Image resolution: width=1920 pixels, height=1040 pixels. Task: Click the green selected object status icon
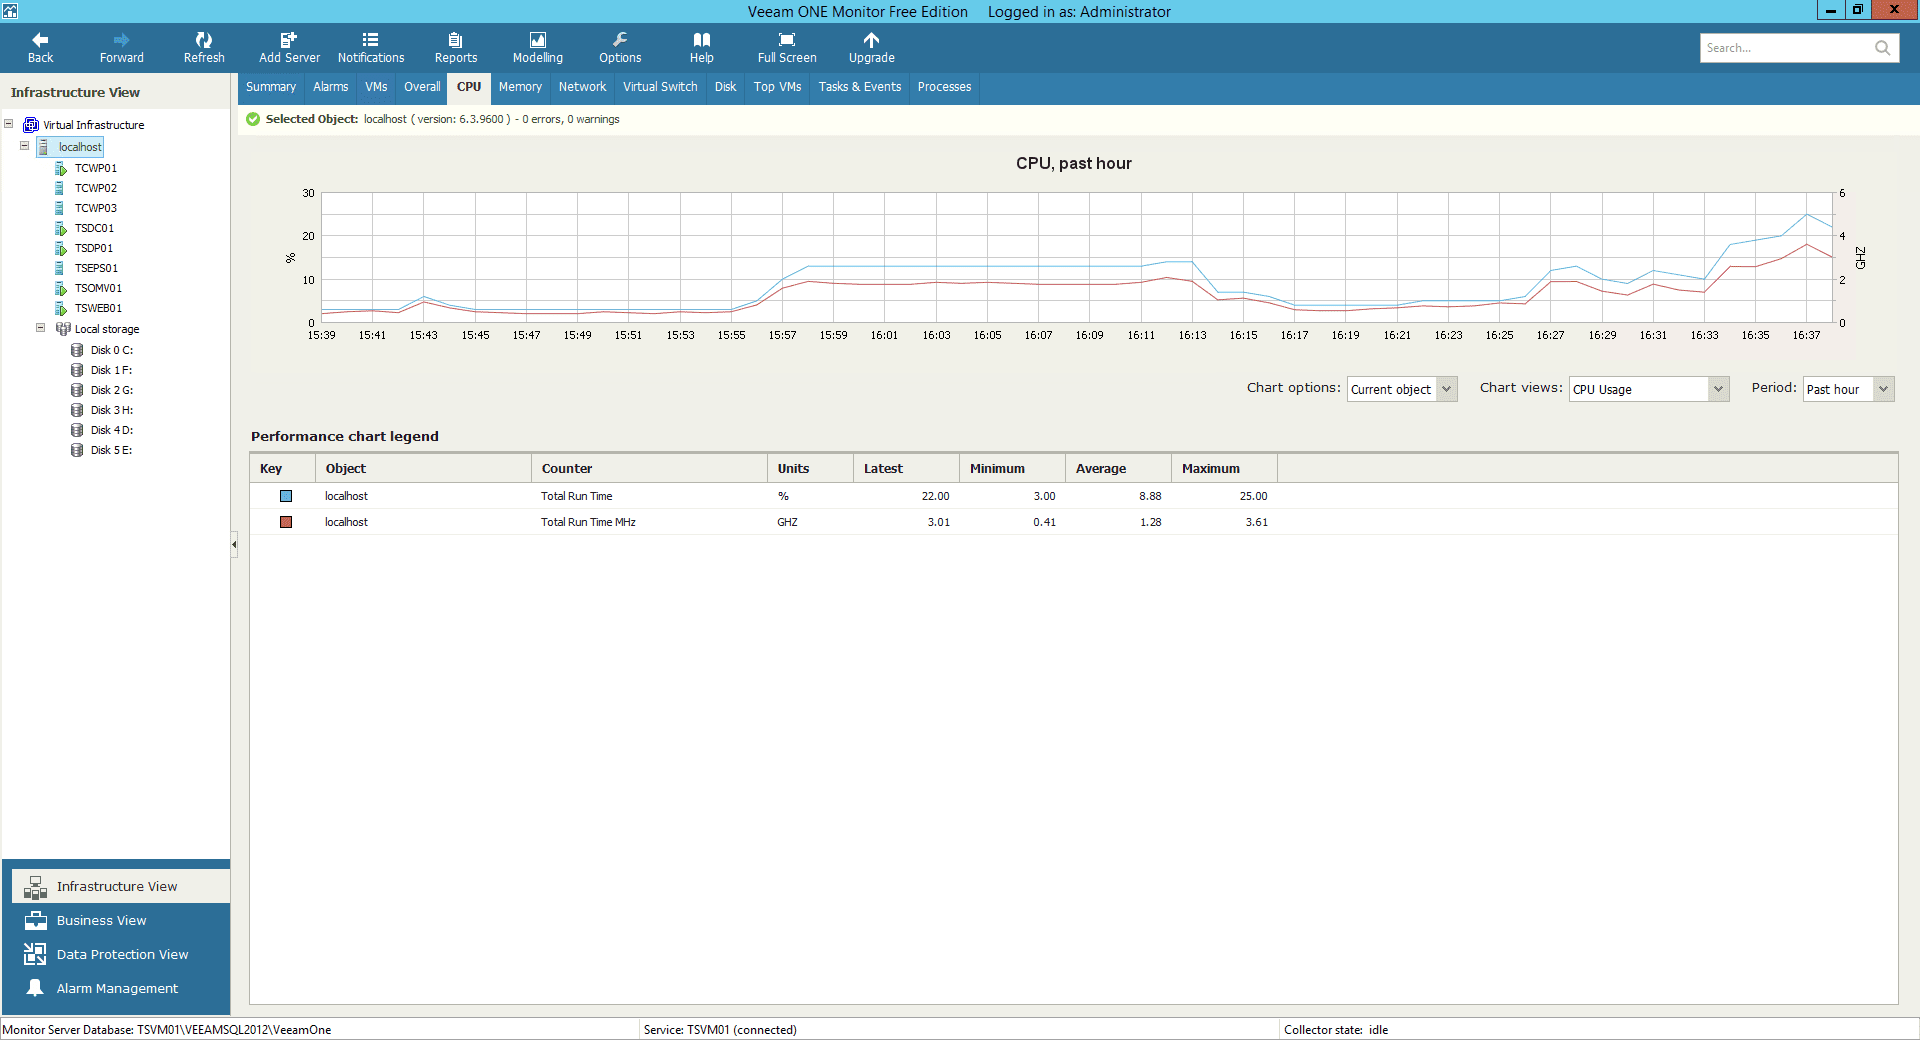tap(253, 119)
